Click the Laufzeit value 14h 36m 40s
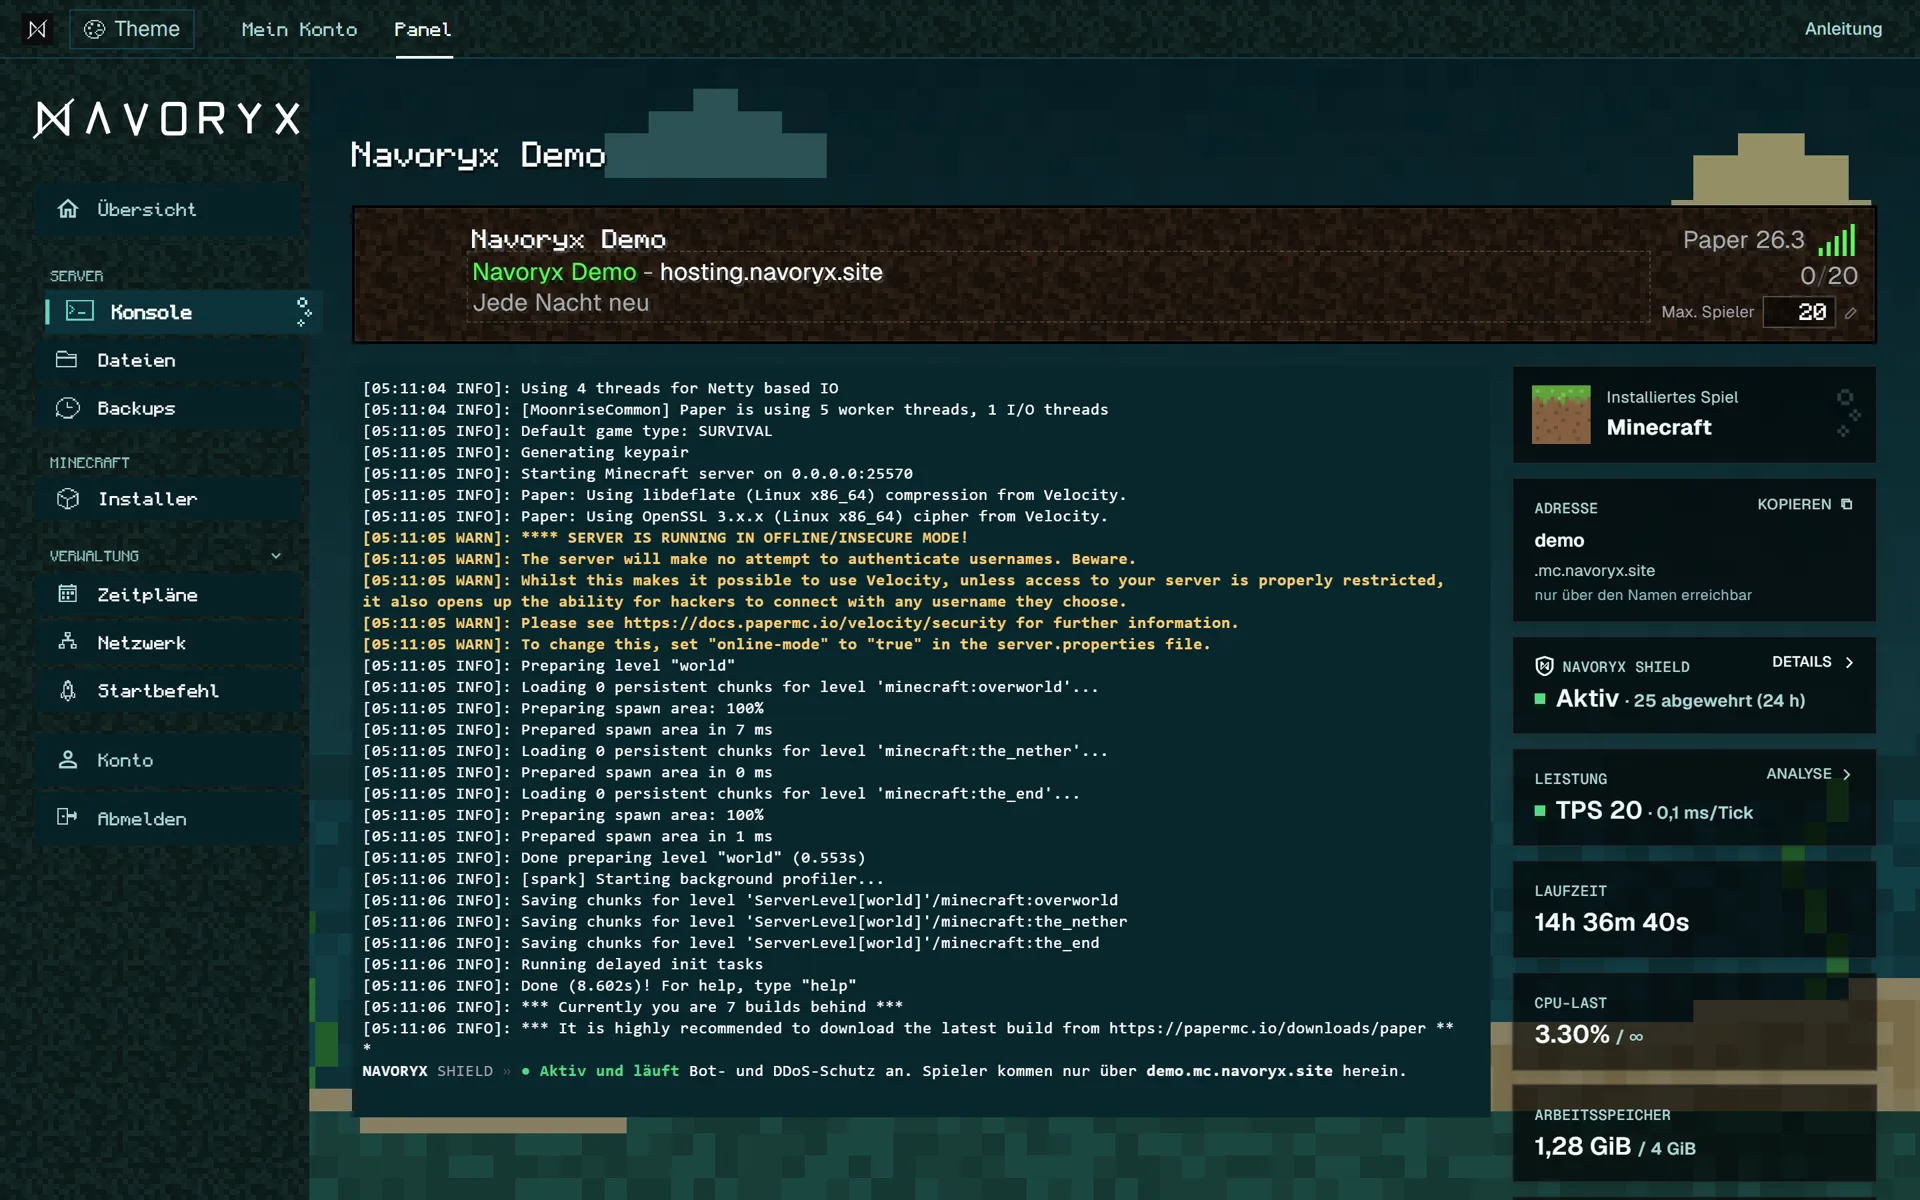This screenshot has height=1200, width=1920. [1611, 922]
